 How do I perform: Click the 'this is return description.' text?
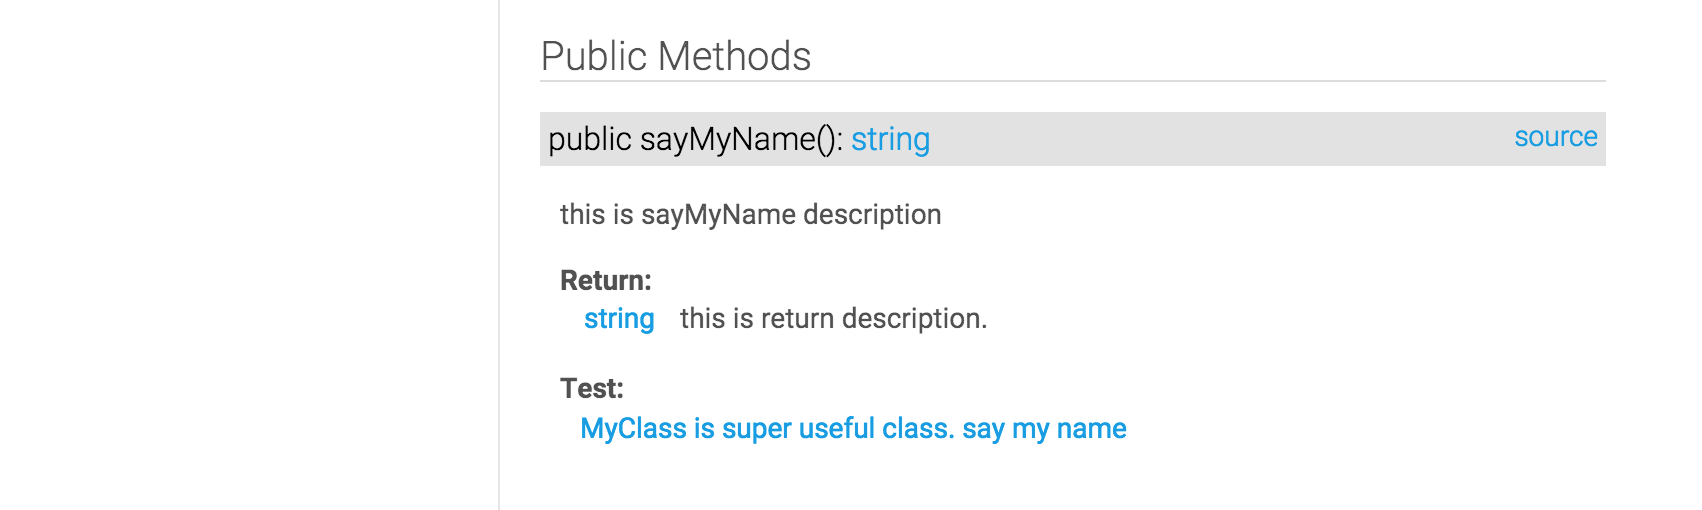pyautogui.click(x=833, y=319)
